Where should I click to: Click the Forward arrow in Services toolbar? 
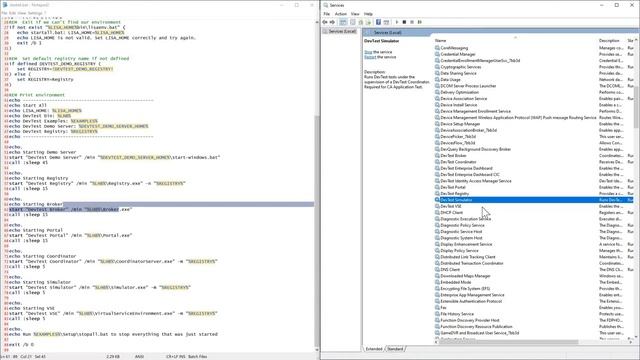point(332,22)
